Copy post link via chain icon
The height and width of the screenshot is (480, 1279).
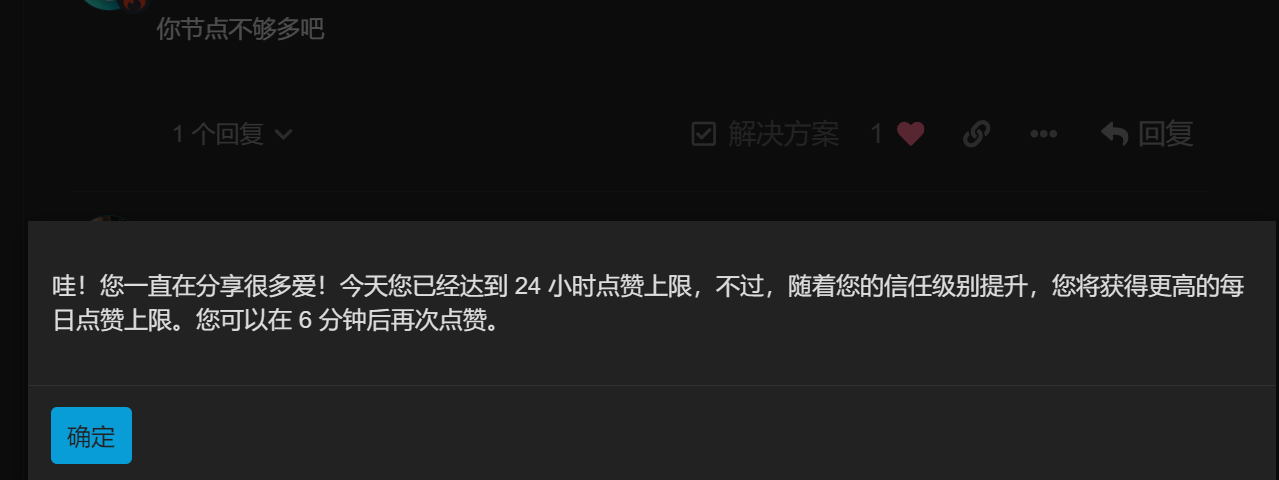click(976, 134)
